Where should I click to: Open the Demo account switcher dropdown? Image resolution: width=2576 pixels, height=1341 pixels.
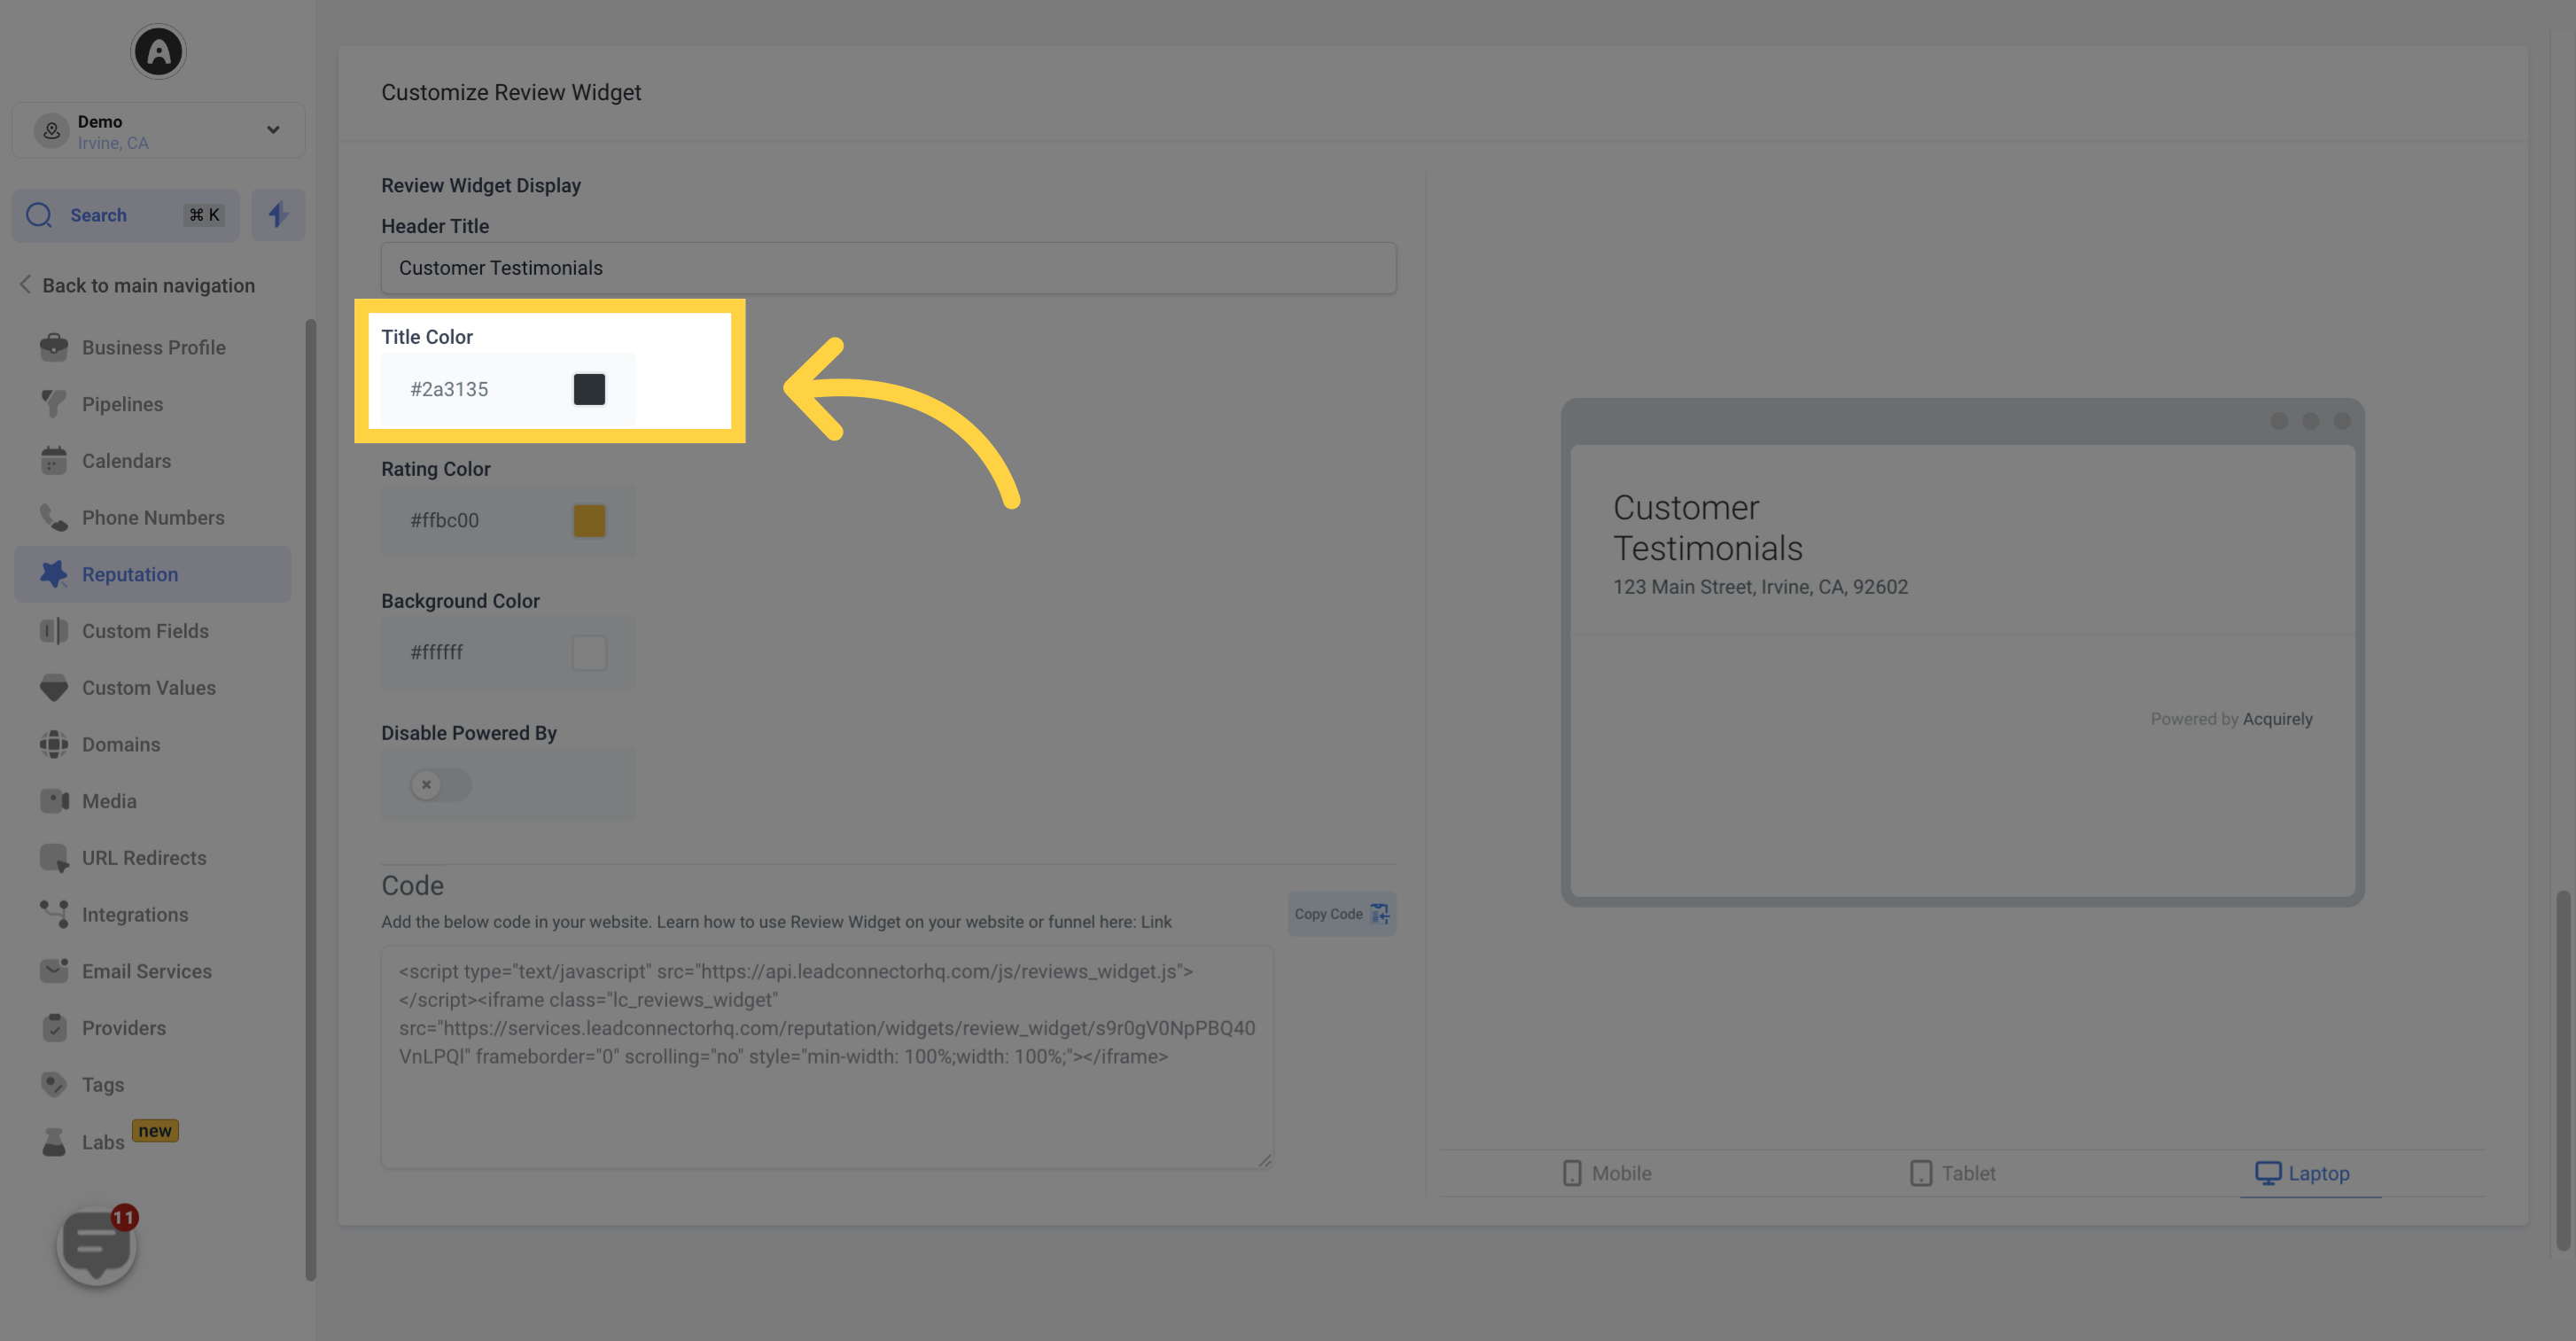point(158,130)
